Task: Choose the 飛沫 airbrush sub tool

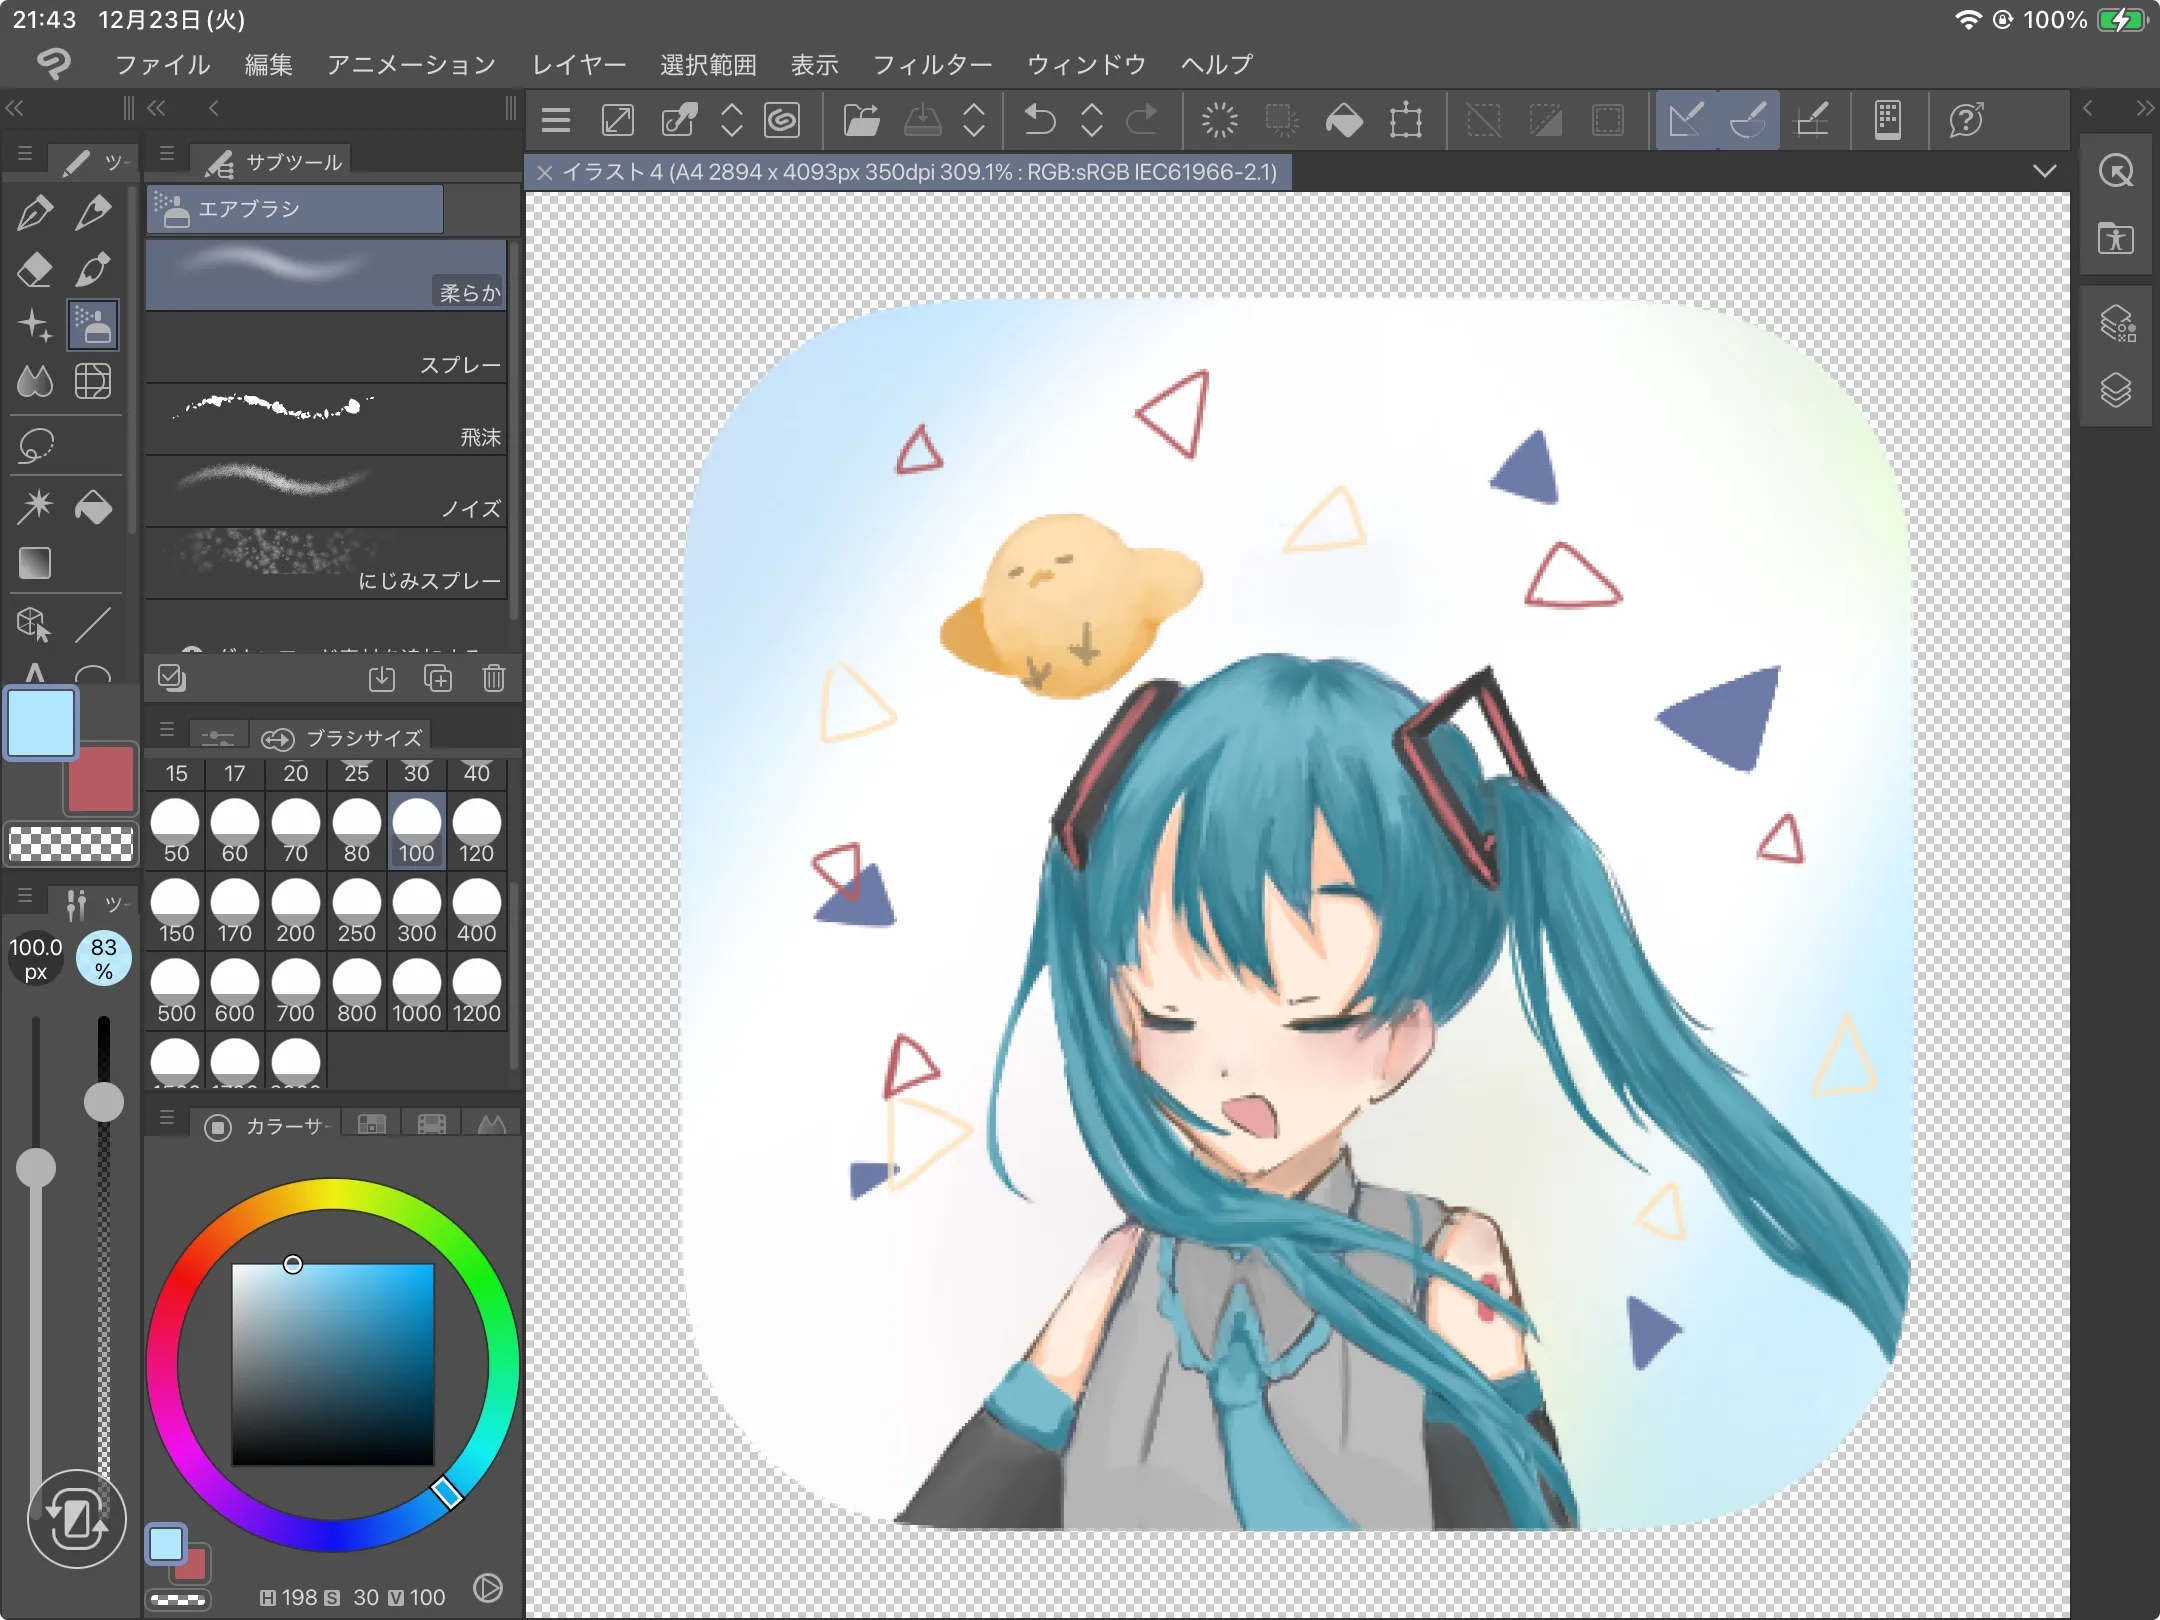Action: coord(326,419)
